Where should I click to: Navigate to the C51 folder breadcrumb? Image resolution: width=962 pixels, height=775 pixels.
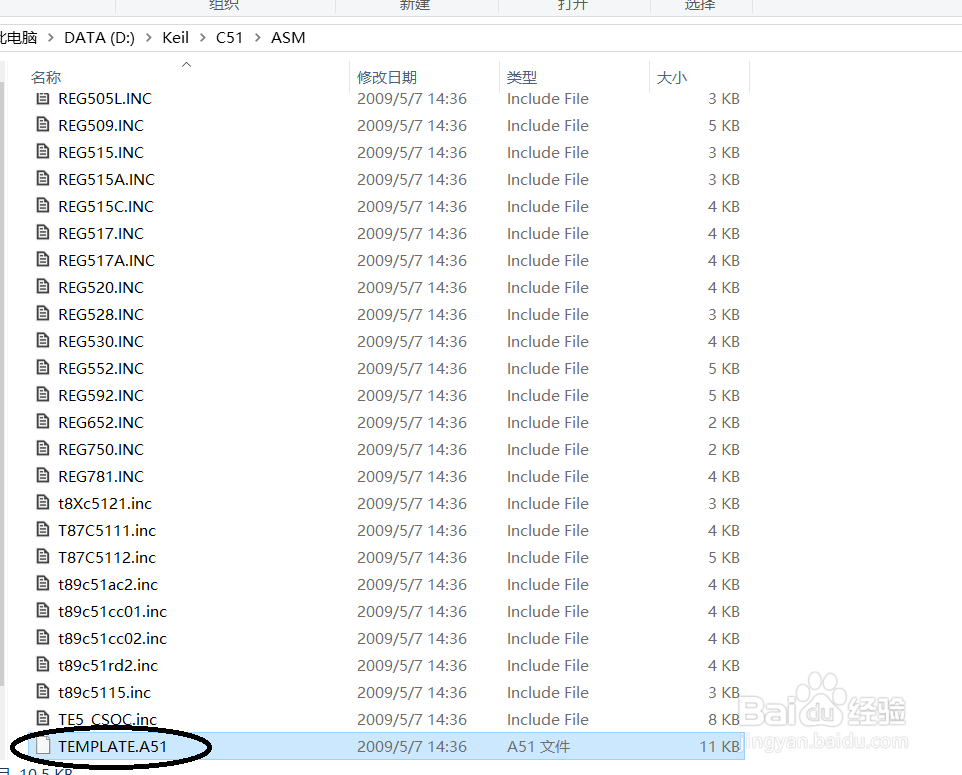[x=229, y=38]
